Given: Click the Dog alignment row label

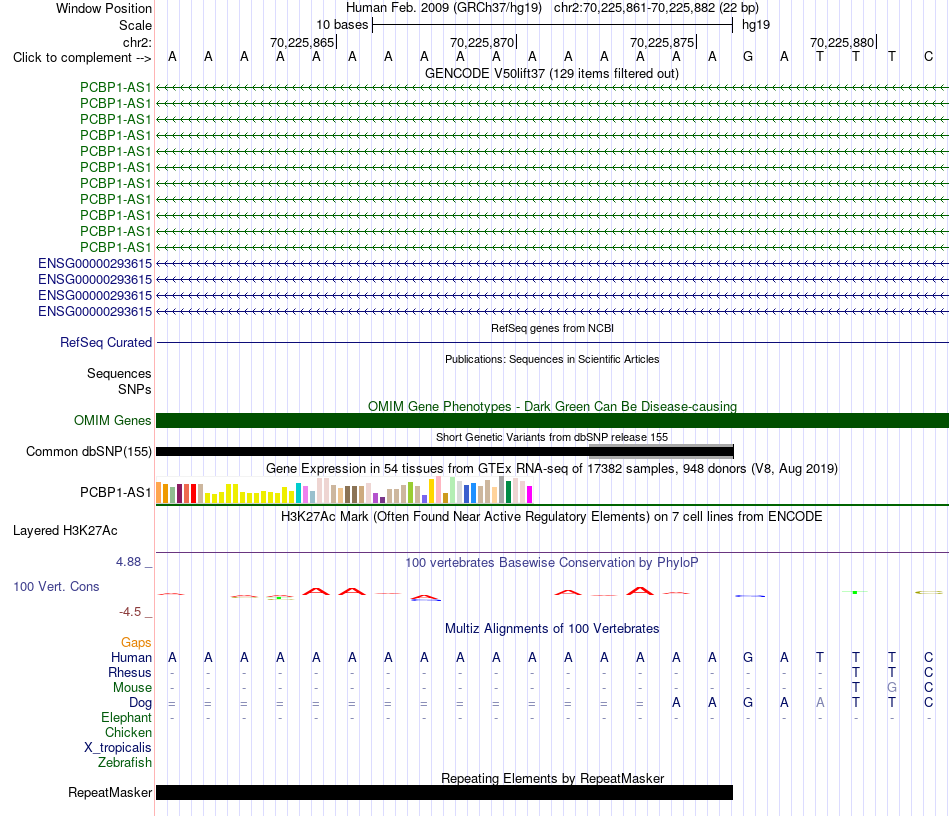Looking at the screenshot, I should tap(141, 703).
